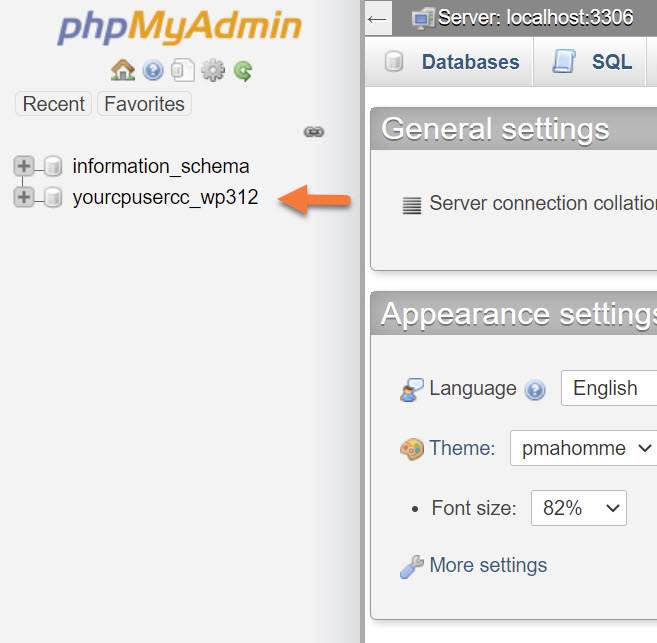Open the Language dropdown showing English
657x643 pixels.
(608, 388)
